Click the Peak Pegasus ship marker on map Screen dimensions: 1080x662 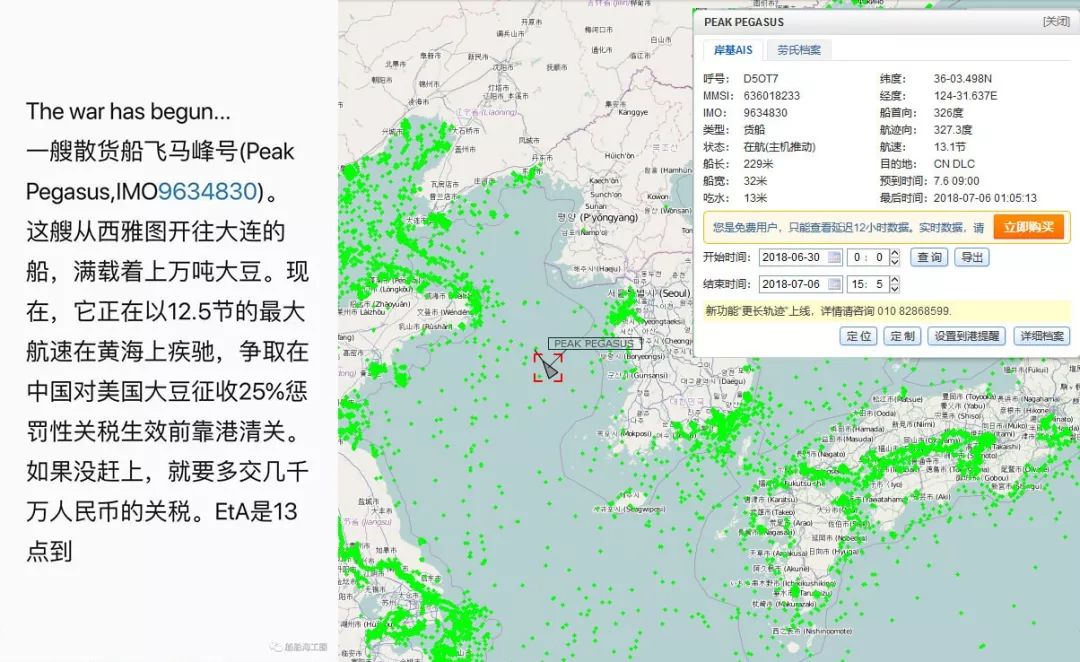coord(549,366)
